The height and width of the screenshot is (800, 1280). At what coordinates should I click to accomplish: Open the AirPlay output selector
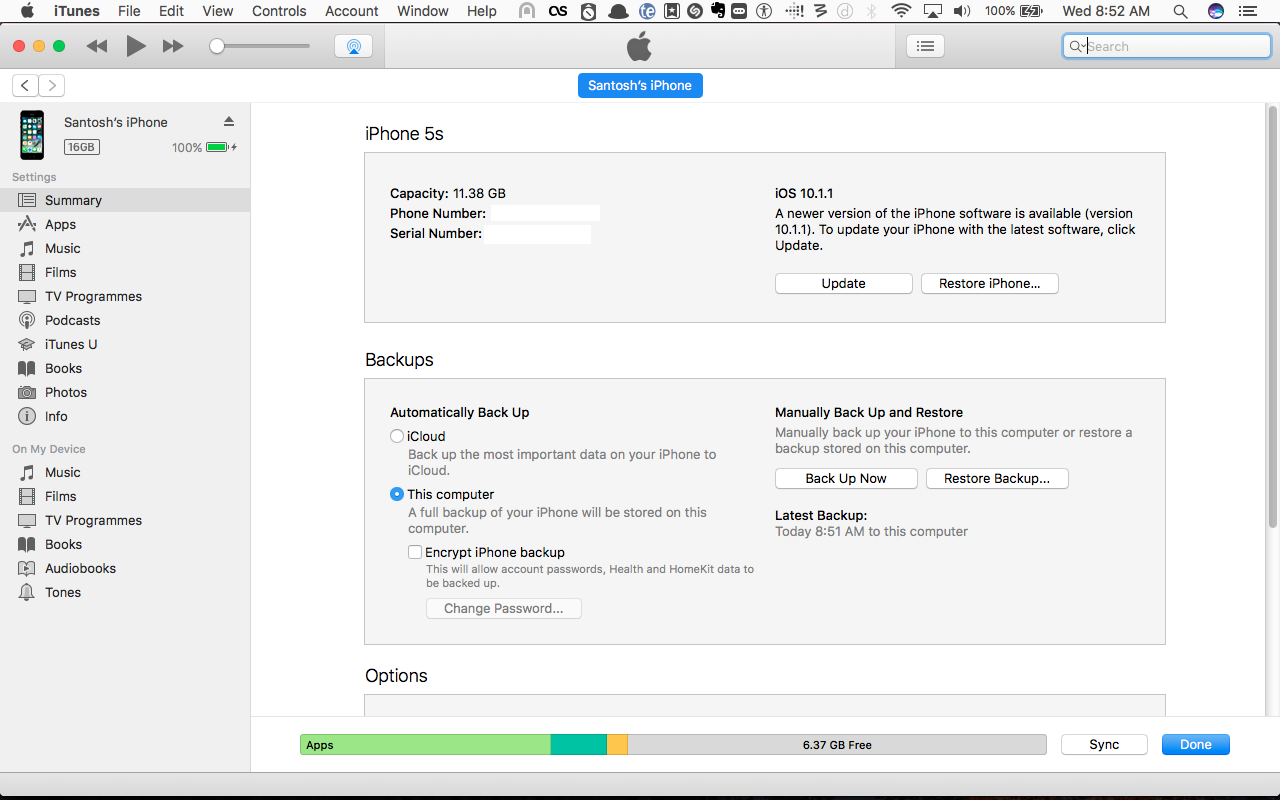(353, 46)
